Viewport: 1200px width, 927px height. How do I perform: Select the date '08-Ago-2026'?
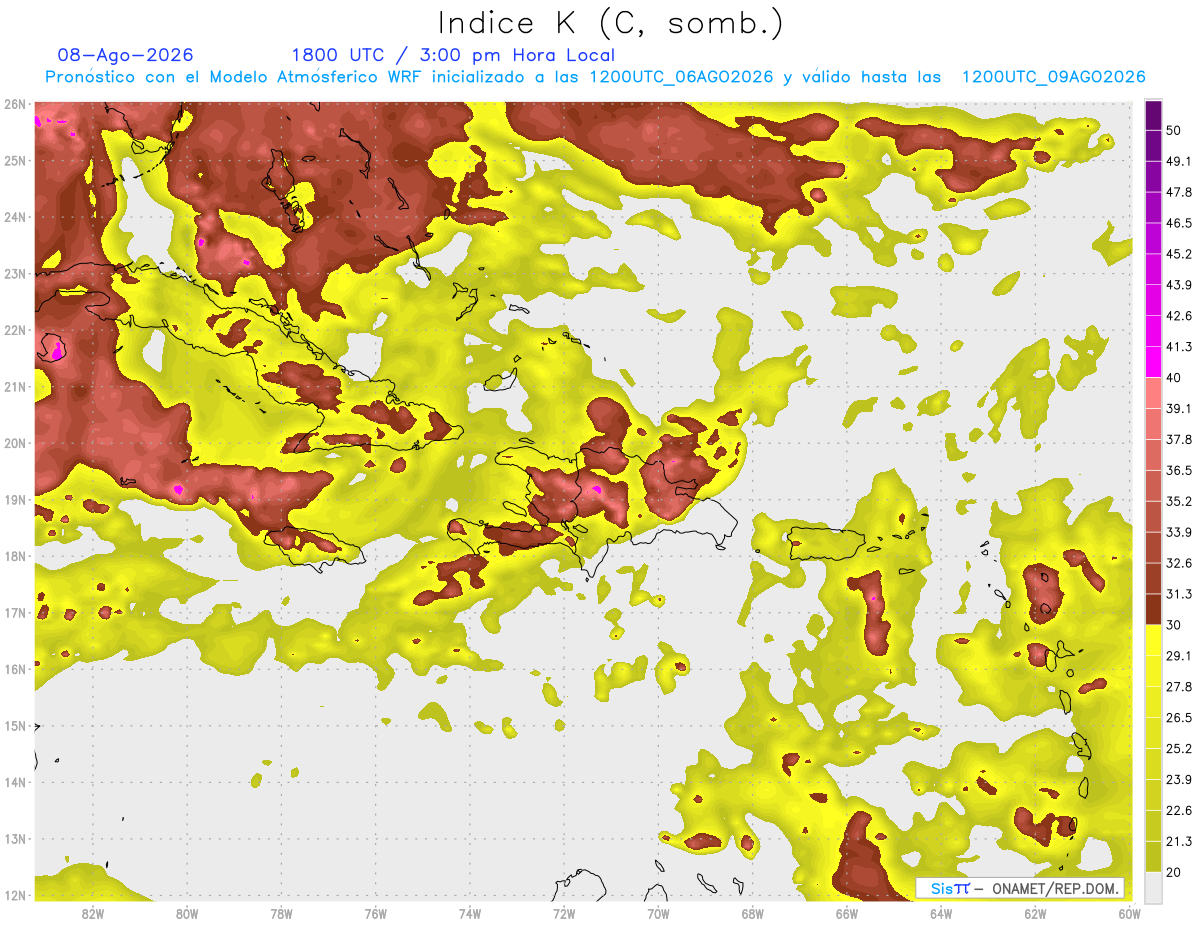click(x=126, y=55)
